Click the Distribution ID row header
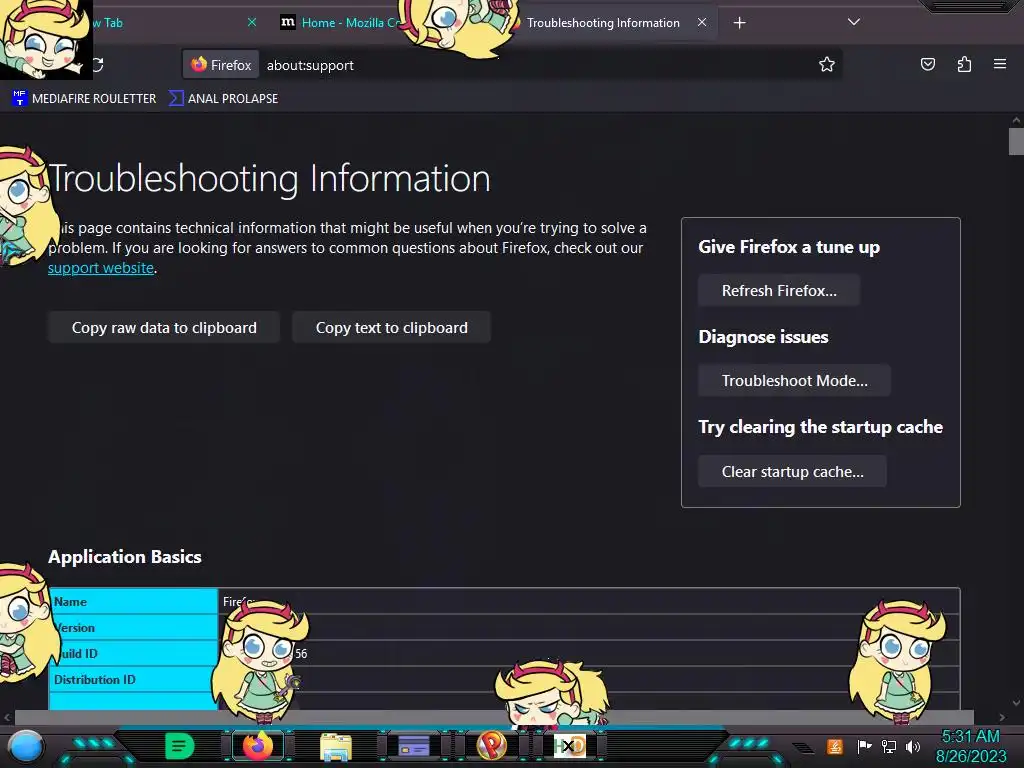Screen dimensions: 1024x768 click(x=133, y=680)
